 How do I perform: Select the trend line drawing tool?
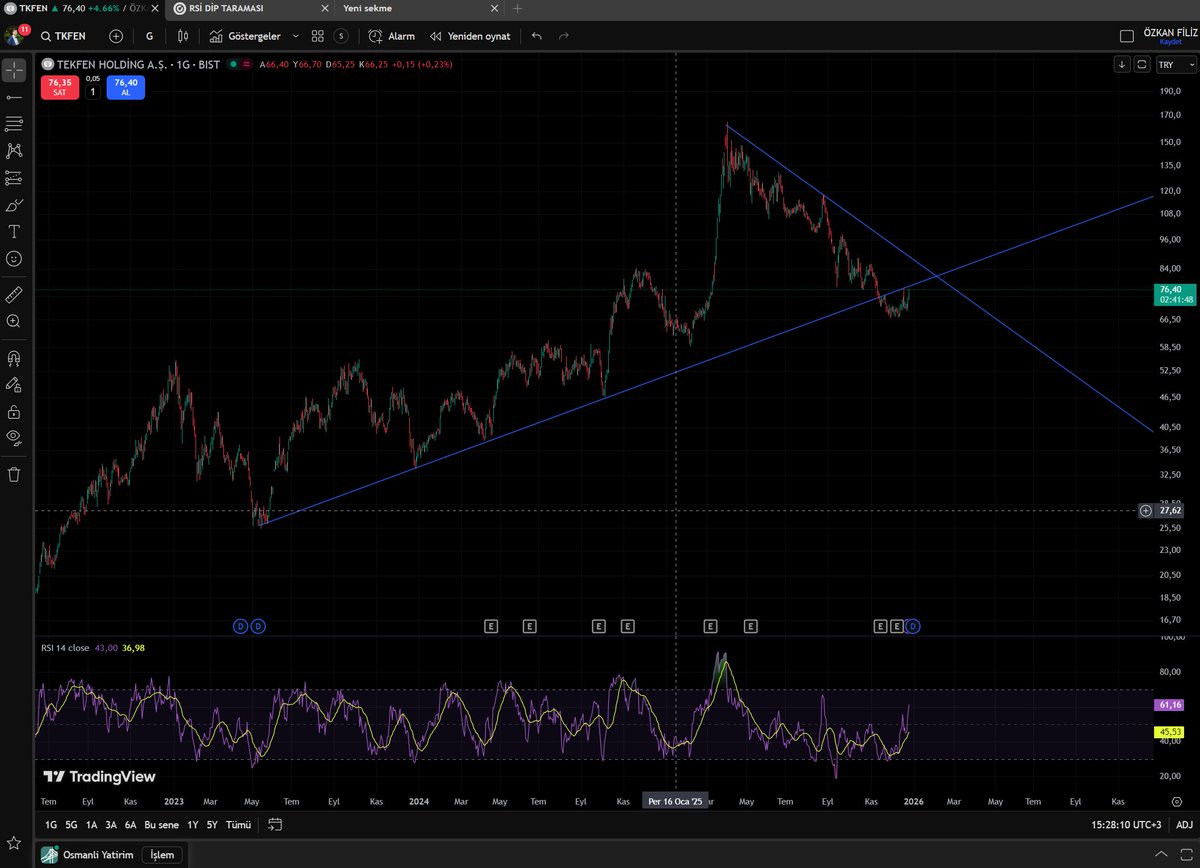click(x=14, y=97)
